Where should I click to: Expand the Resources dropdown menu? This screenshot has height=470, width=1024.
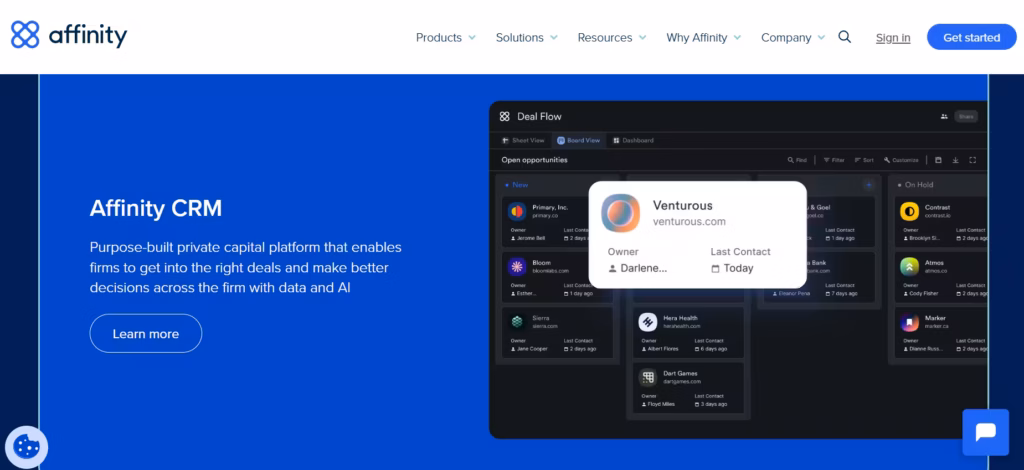tap(612, 37)
